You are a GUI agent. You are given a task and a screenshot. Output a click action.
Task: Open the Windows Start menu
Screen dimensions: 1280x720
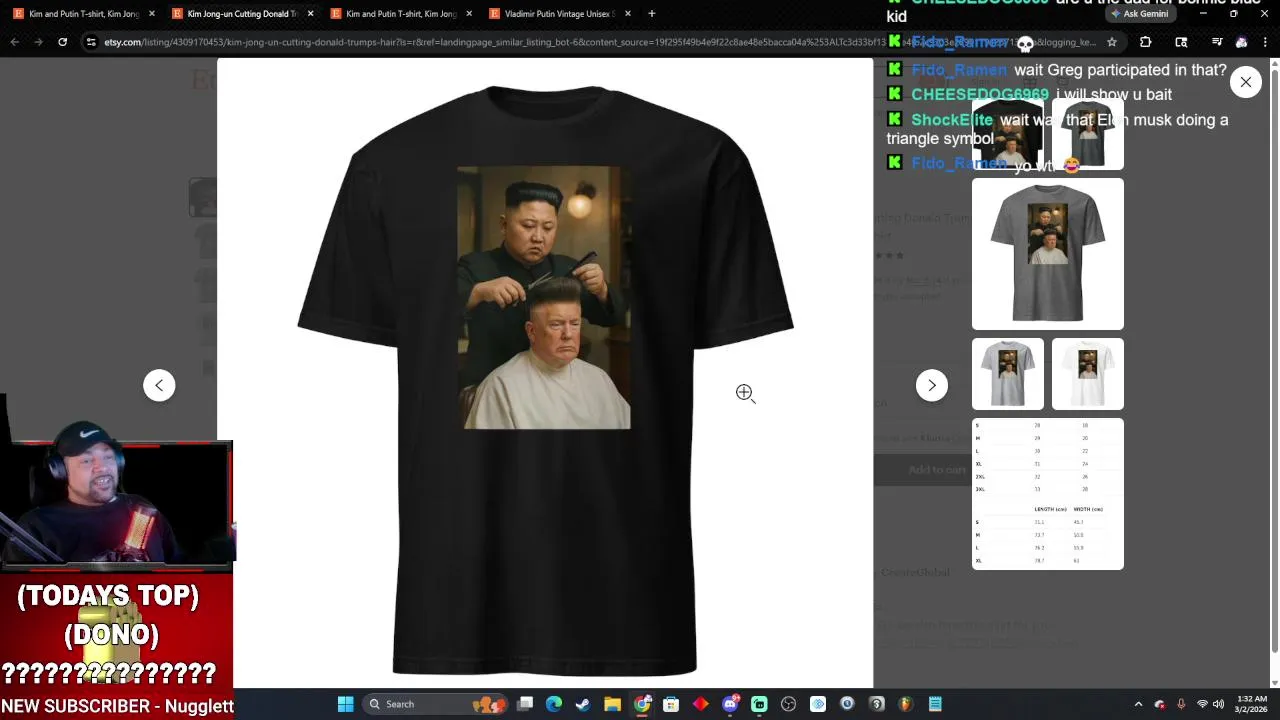pyautogui.click(x=345, y=704)
